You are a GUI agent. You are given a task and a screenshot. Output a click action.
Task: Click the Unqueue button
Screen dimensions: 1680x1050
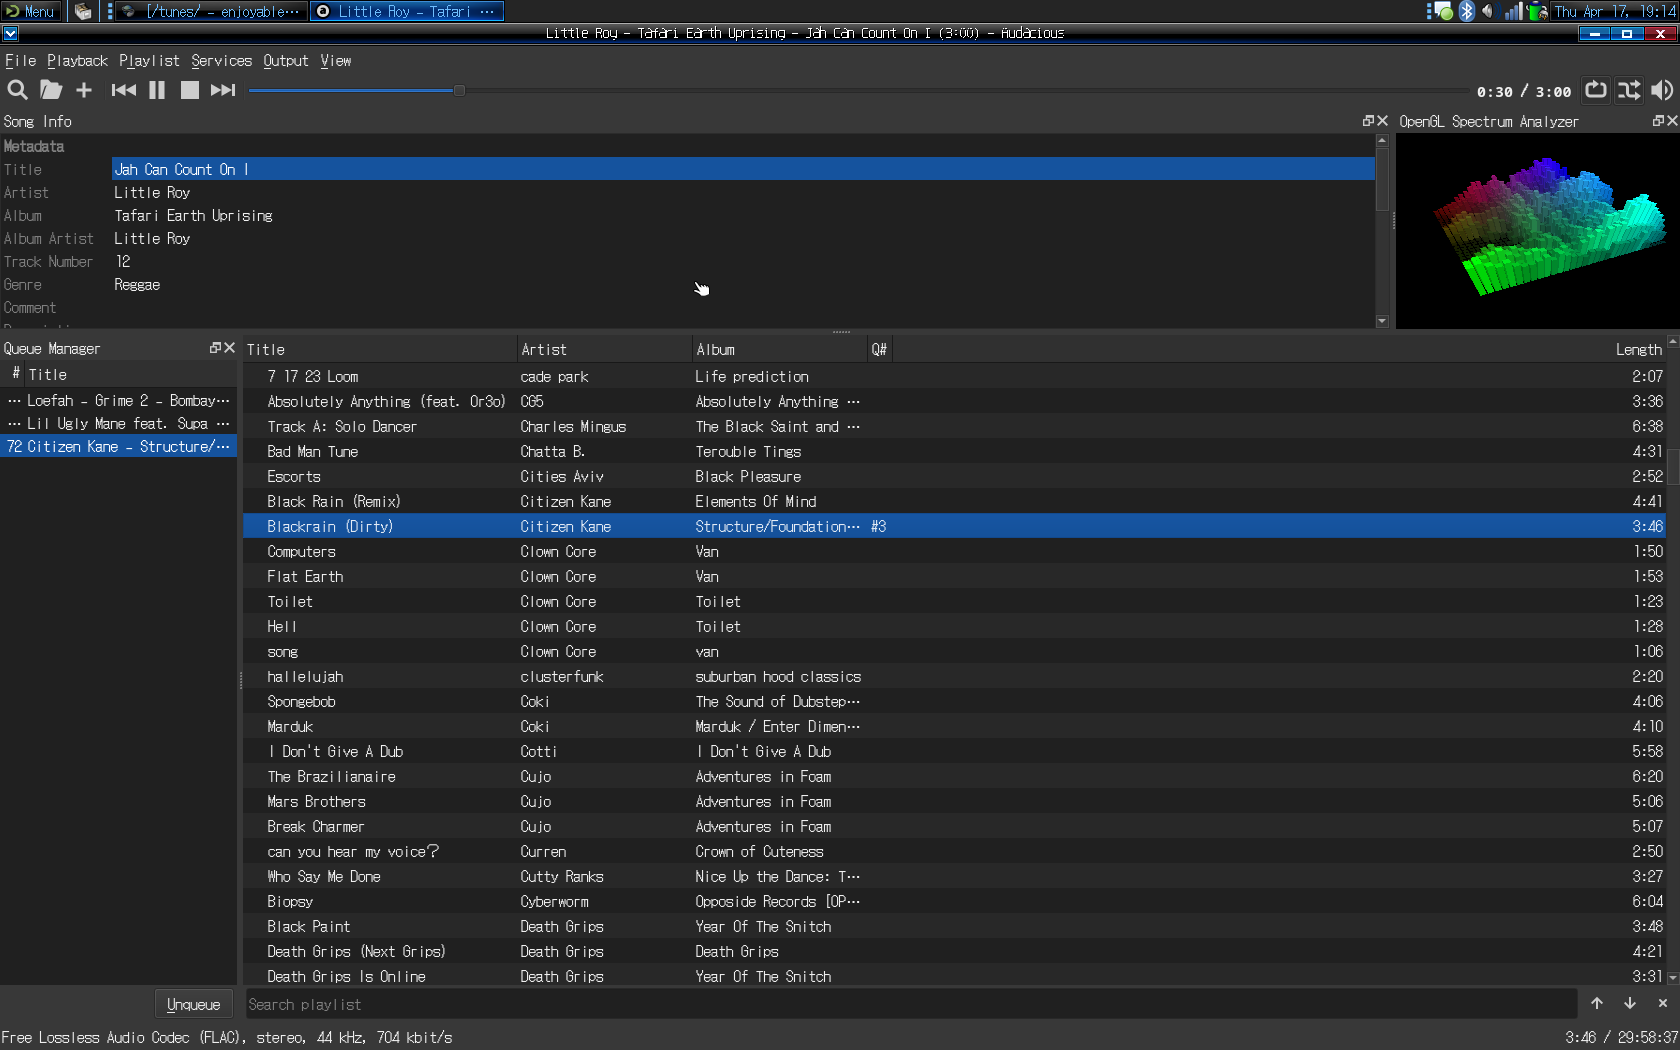click(x=193, y=1004)
